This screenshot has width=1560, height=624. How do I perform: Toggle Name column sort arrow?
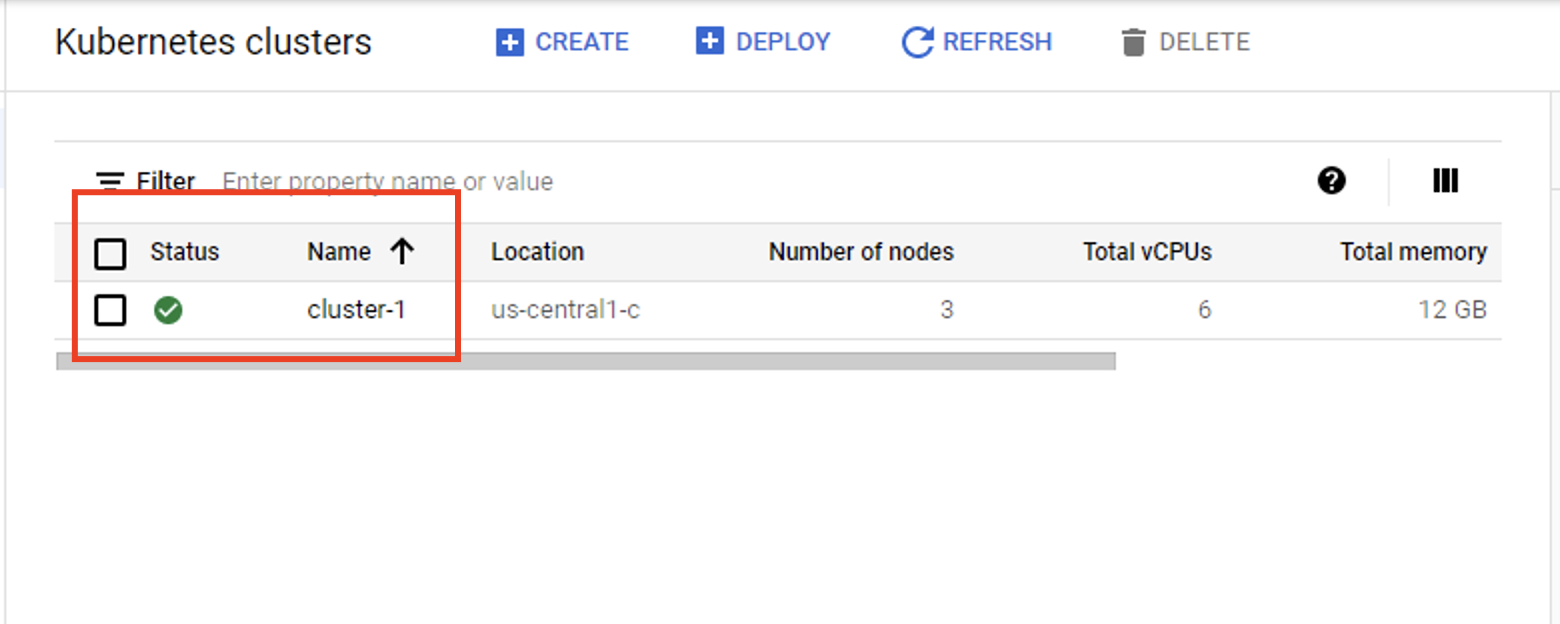pos(402,252)
